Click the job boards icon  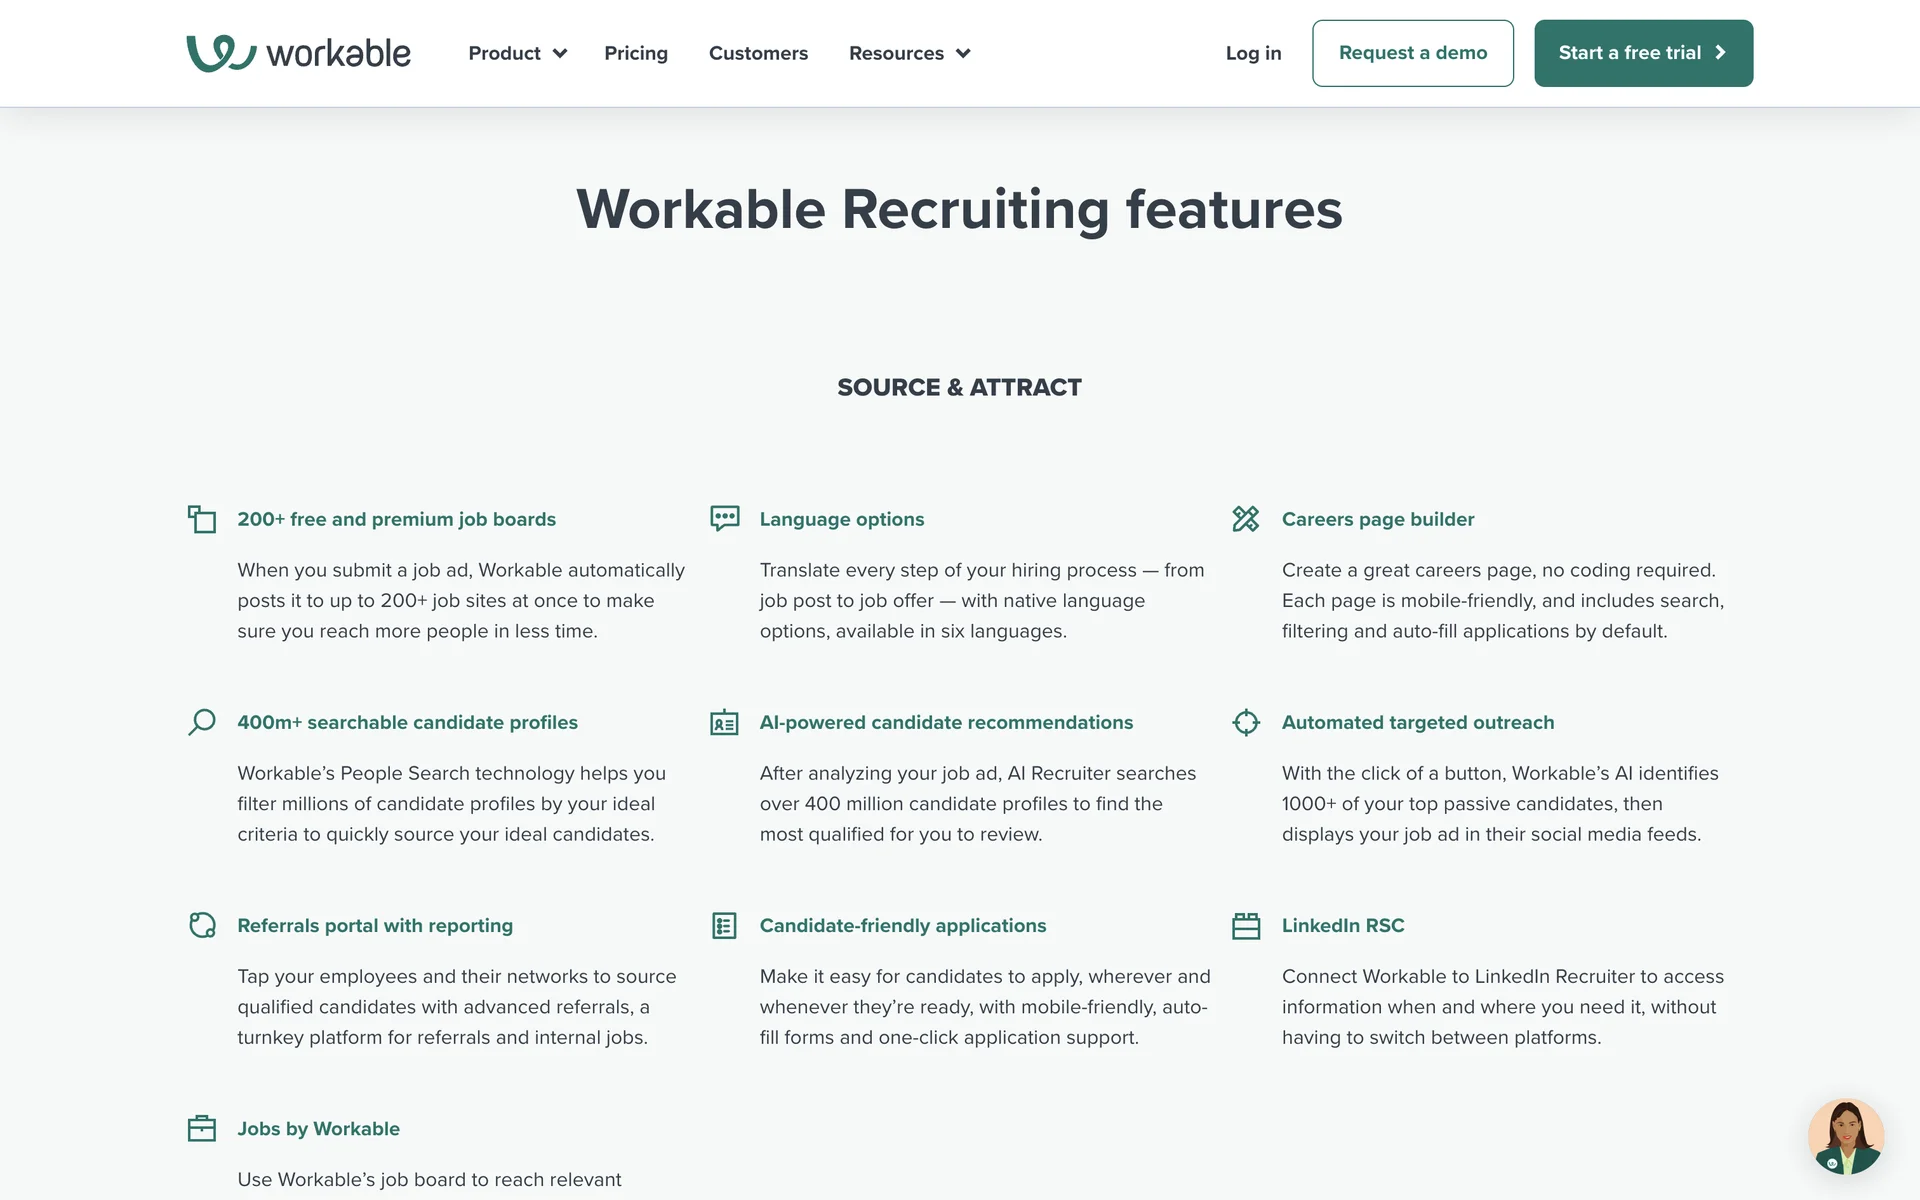[x=202, y=519]
